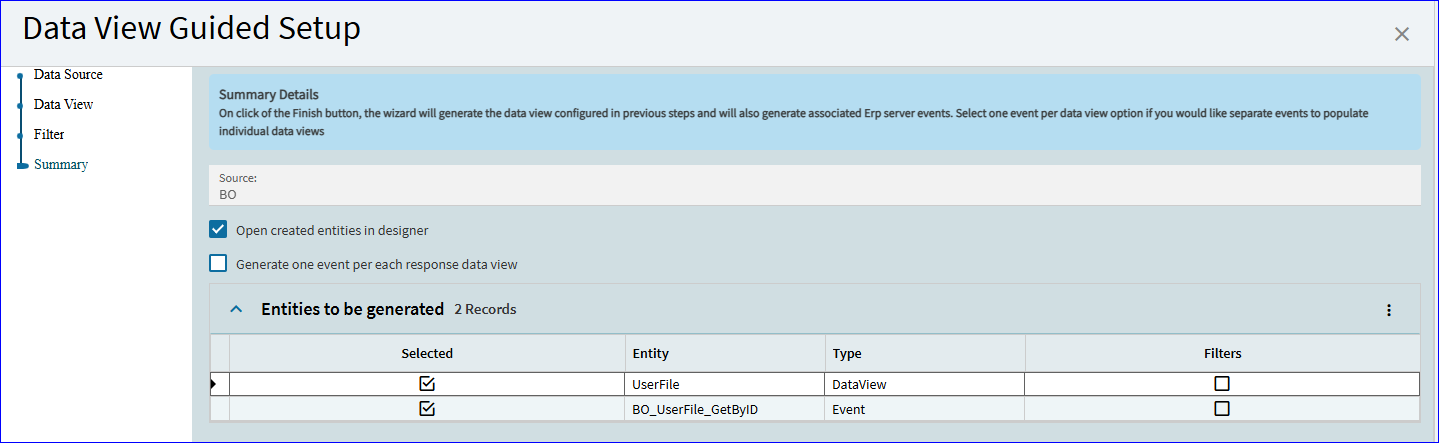1439x443 pixels.
Task: Enable Generate one event per response data view
Action: pos(218,264)
